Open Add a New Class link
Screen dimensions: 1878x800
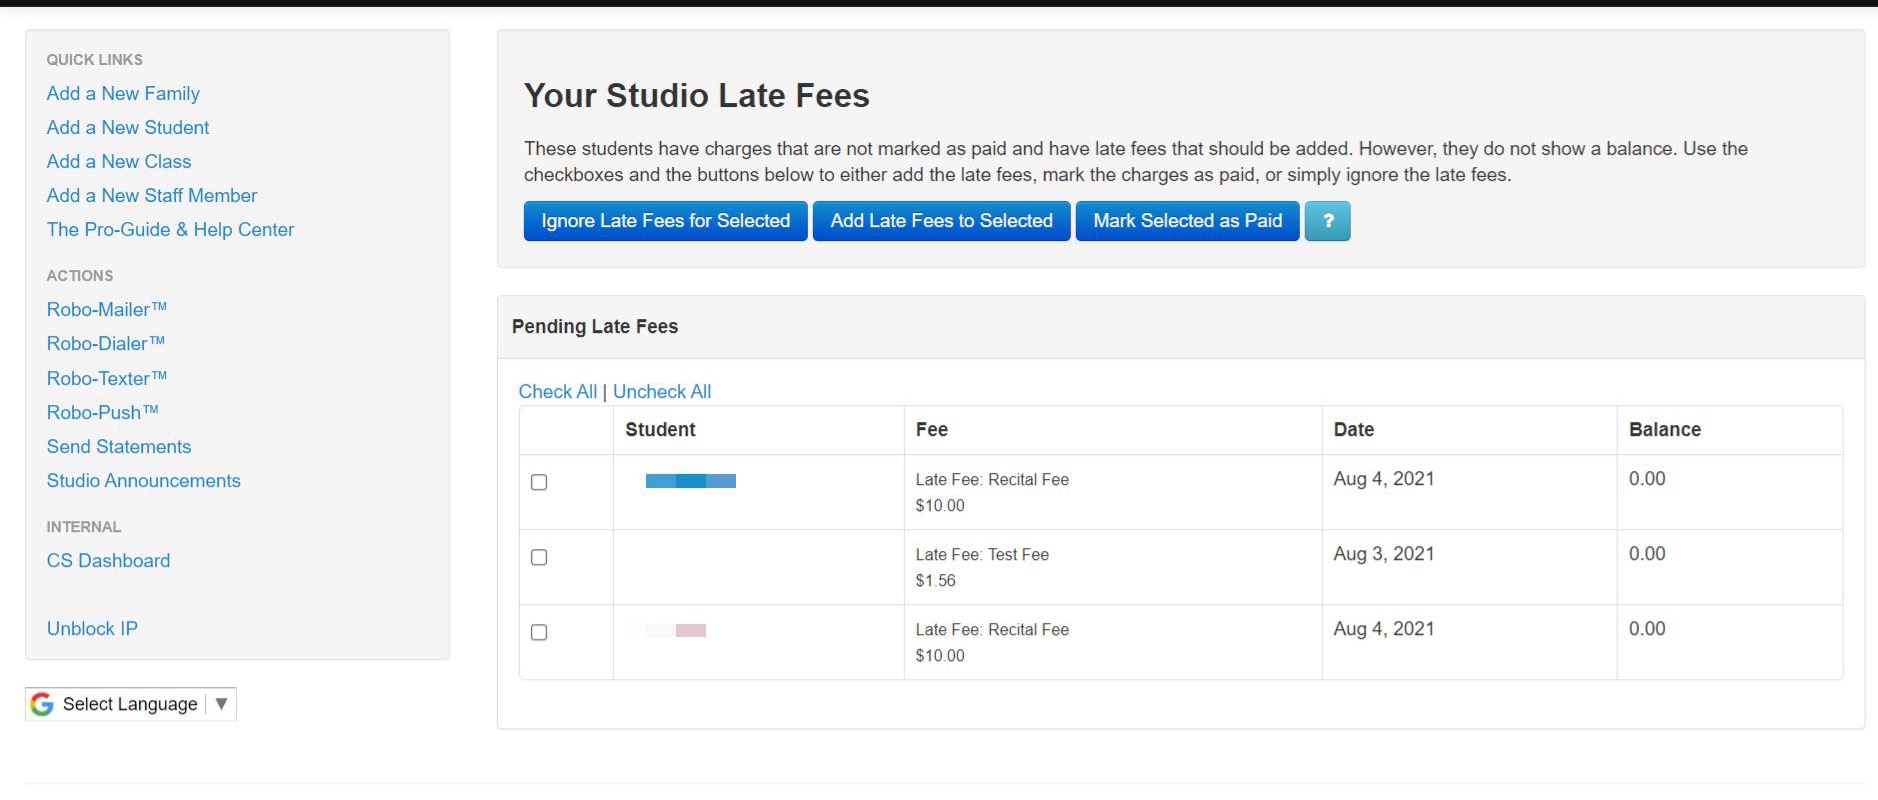[118, 162]
